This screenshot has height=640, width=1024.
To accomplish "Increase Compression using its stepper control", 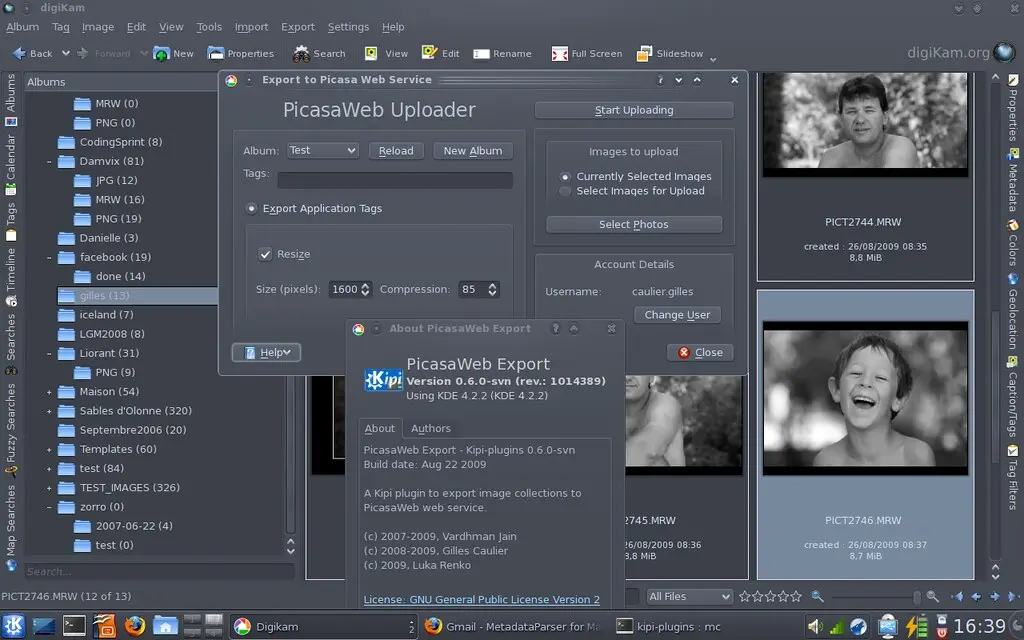I will [492, 285].
